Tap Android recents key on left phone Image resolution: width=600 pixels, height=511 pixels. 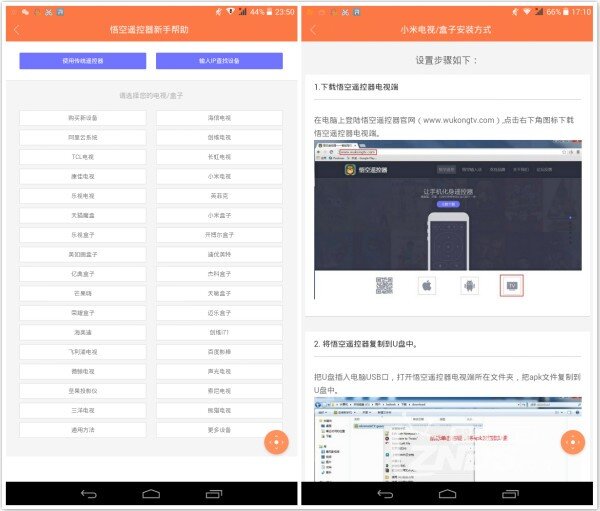pos(214,494)
